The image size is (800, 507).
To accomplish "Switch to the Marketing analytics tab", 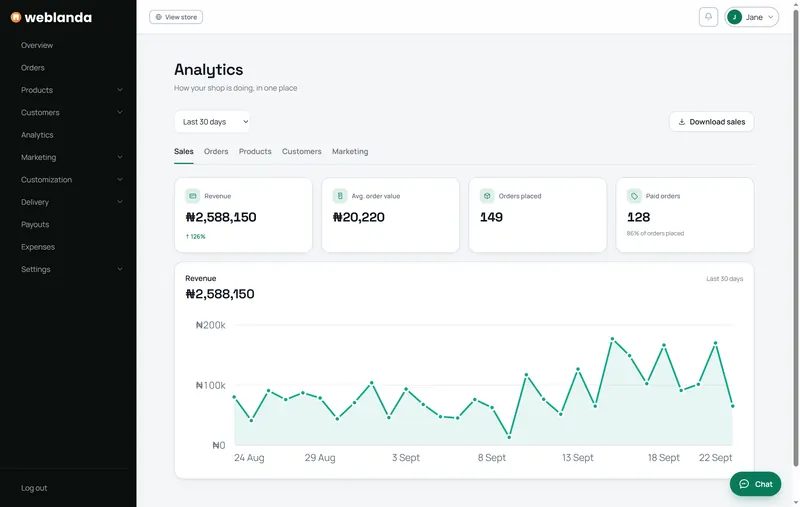I will 350,151.
